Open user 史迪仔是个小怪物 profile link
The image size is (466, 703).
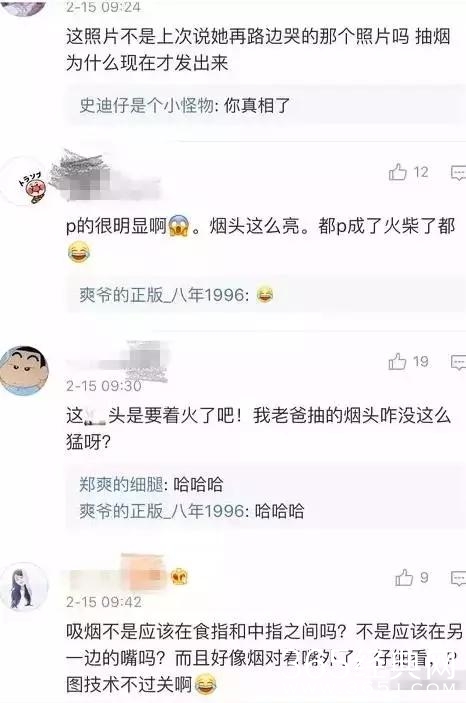click(146, 106)
